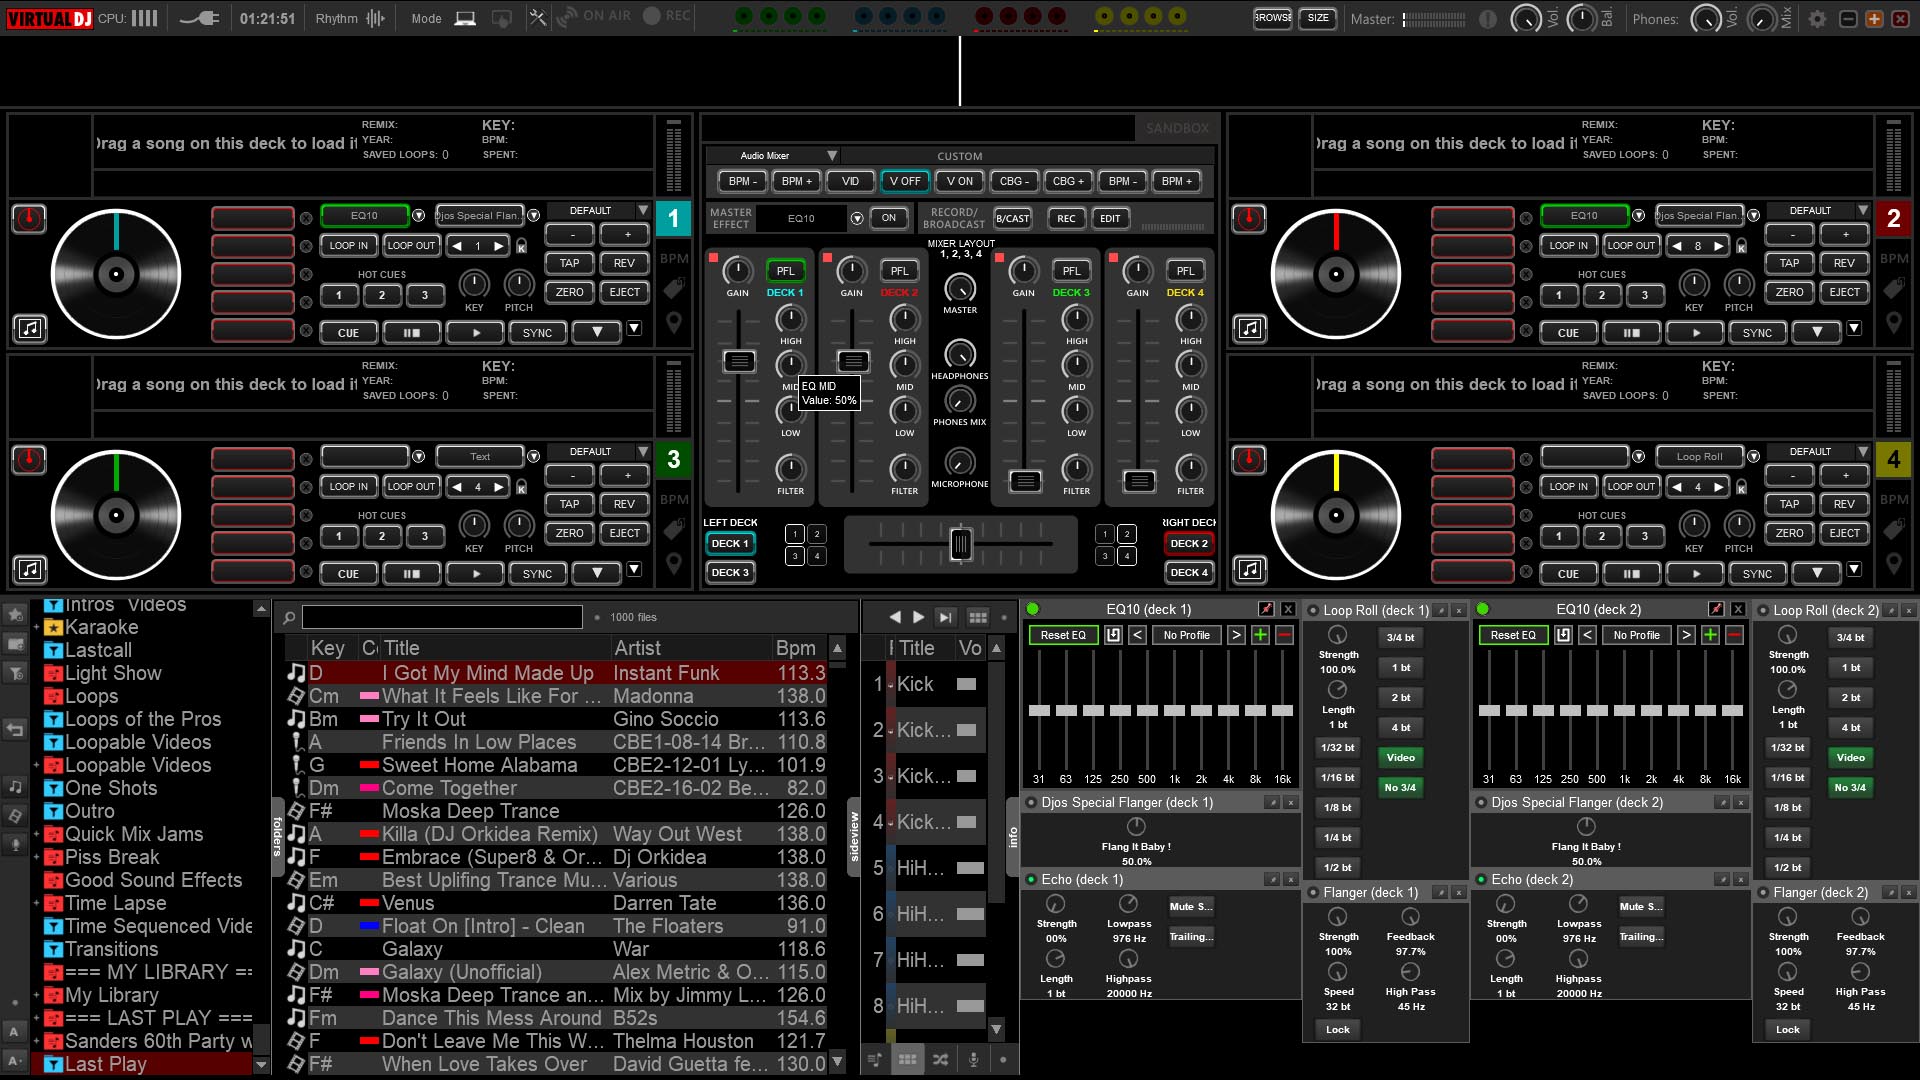Image resolution: width=1920 pixels, height=1080 pixels.
Task: Save the EQ10 deck 1 profile icon
Action: click(1113, 635)
